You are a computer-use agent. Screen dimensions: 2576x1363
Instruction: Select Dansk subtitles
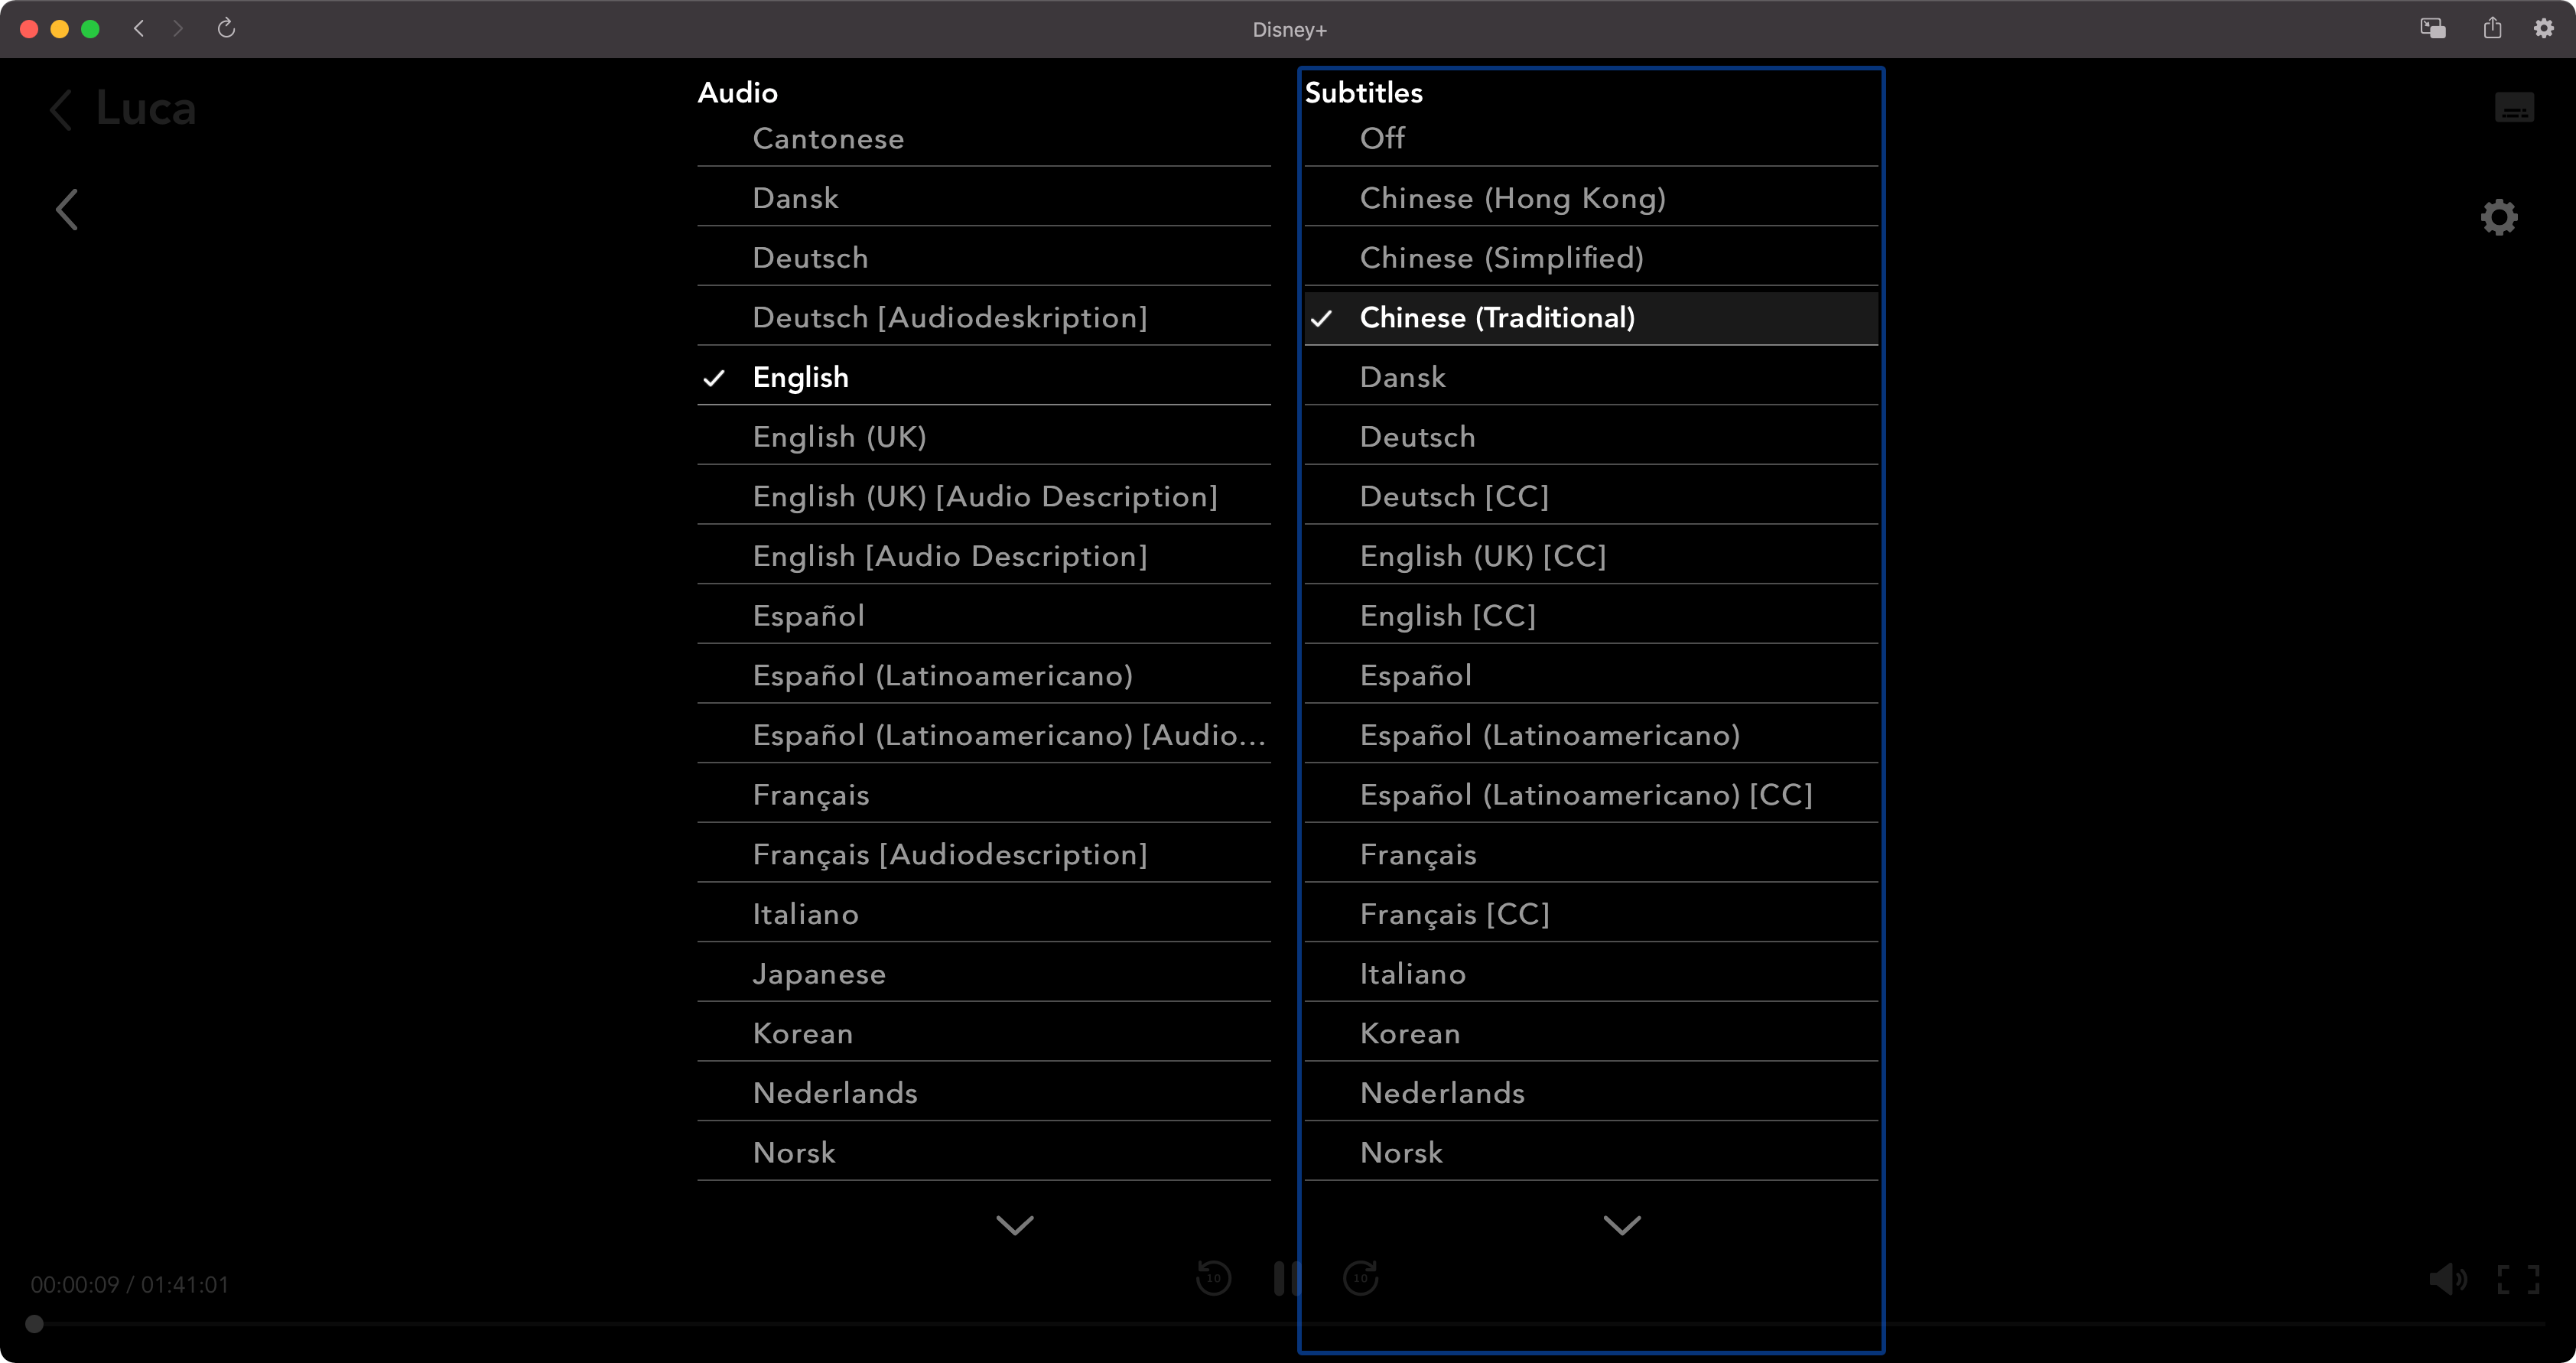pos(1590,377)
